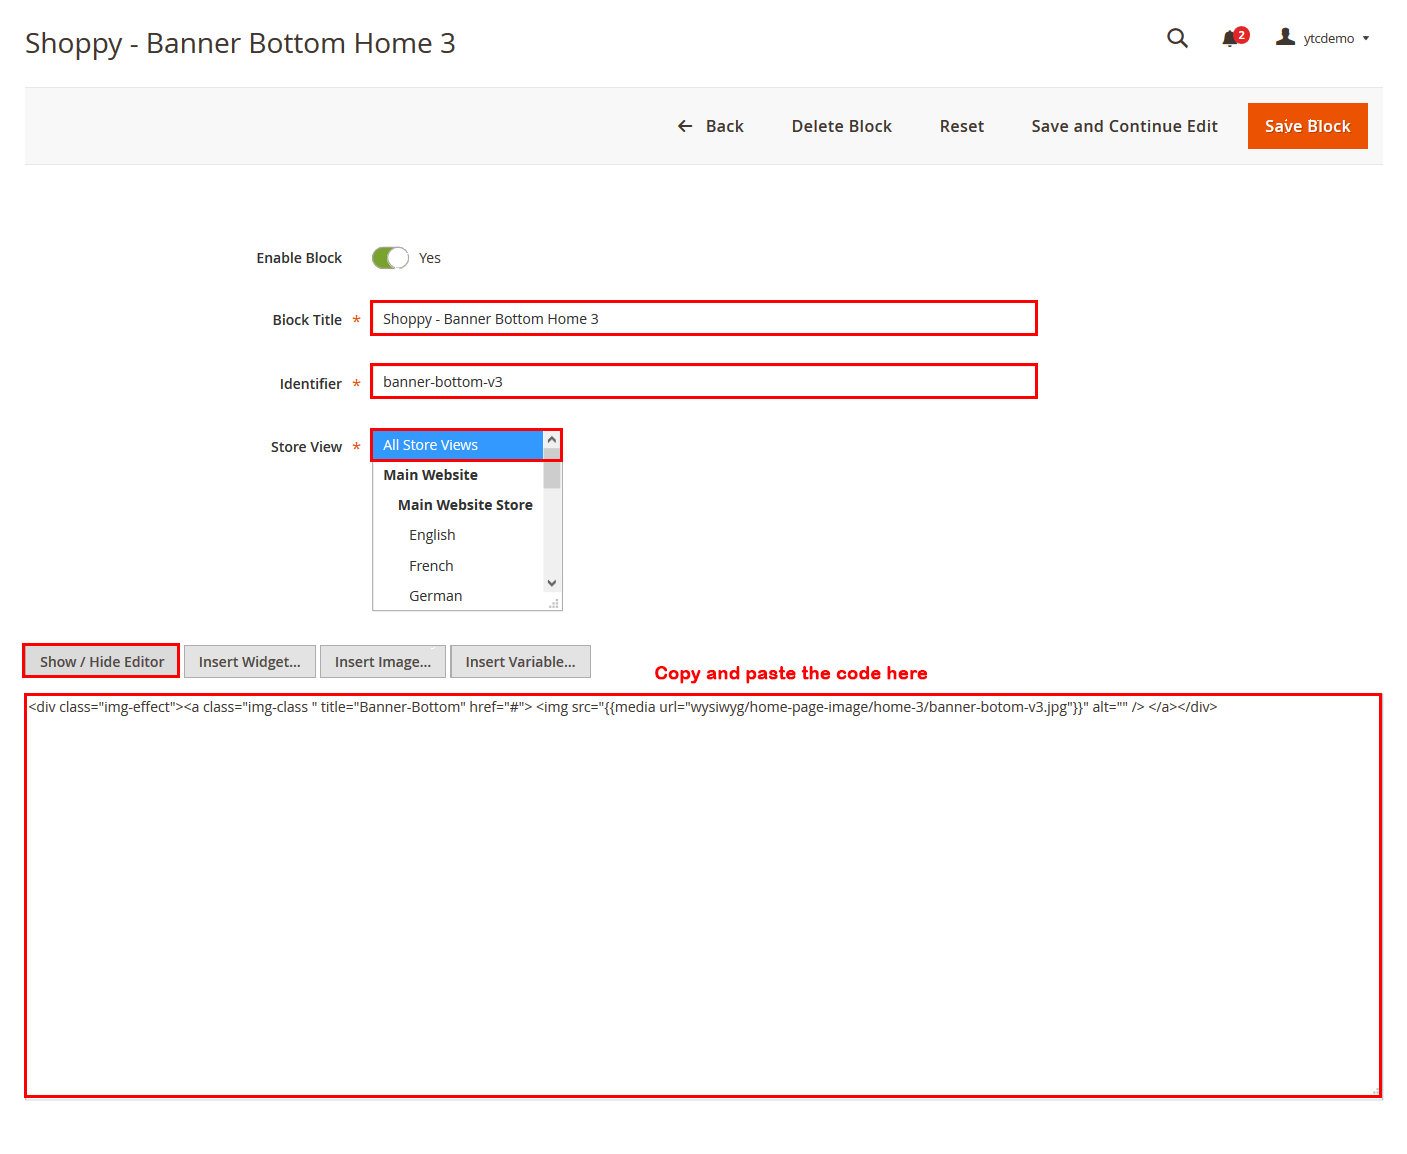1407x1154 pixels.
Task: Select Main Website in store list
Action: (458, 475)
